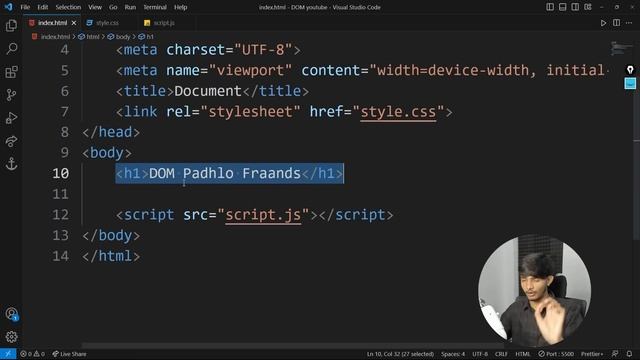Open the Live Share activity bar icon

click(11, 141)
